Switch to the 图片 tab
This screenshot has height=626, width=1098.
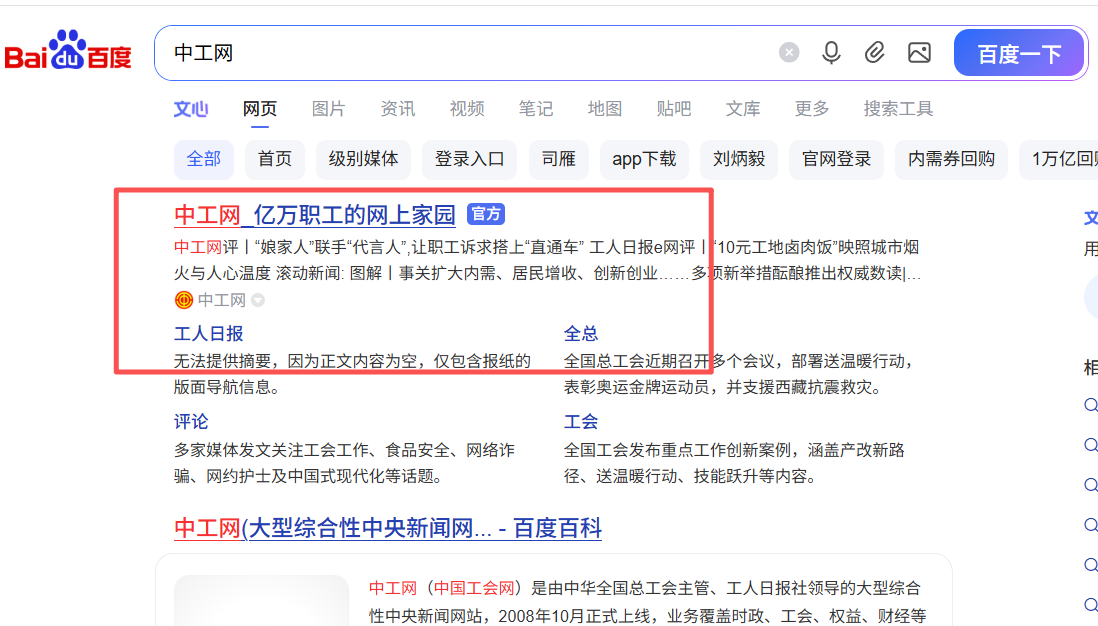(x=328, y=109)
